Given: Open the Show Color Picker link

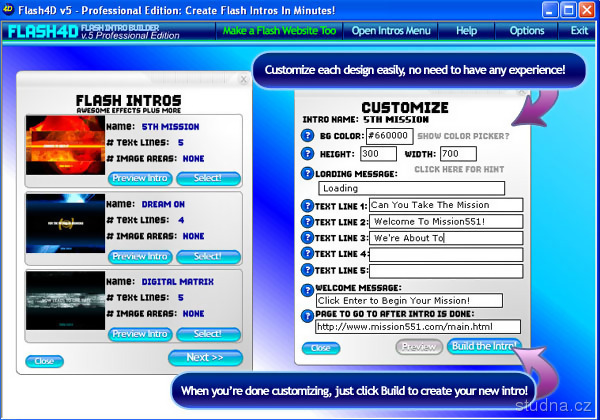Looking at the screenshot, I should click(x=463, y=136).
